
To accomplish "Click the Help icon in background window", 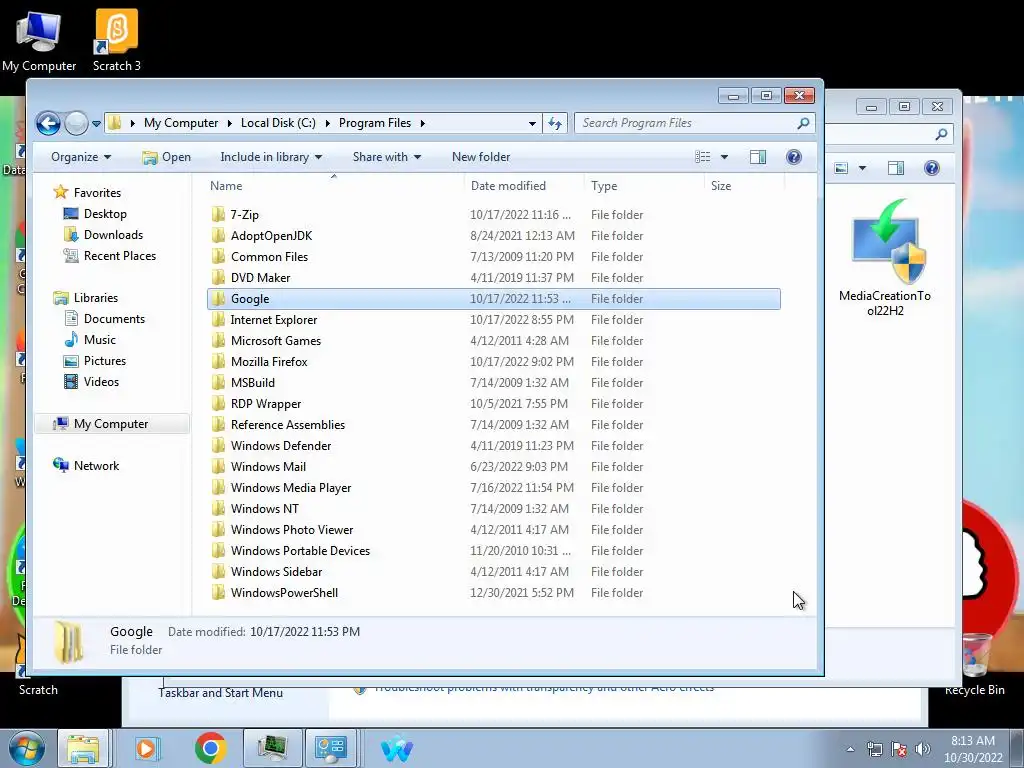I will click(931, 168).
